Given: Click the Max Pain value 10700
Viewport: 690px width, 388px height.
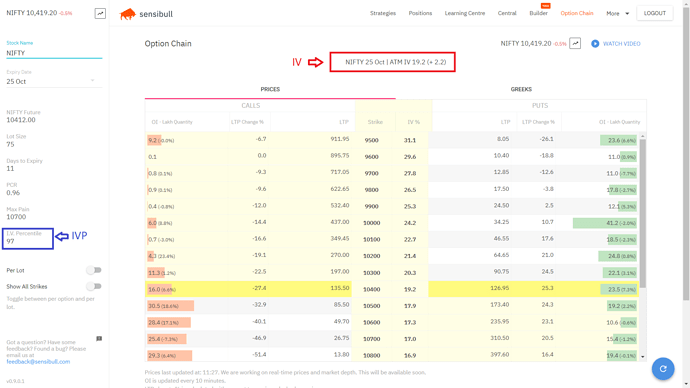Looking at the screenshot, I should [x=16, y=217].
